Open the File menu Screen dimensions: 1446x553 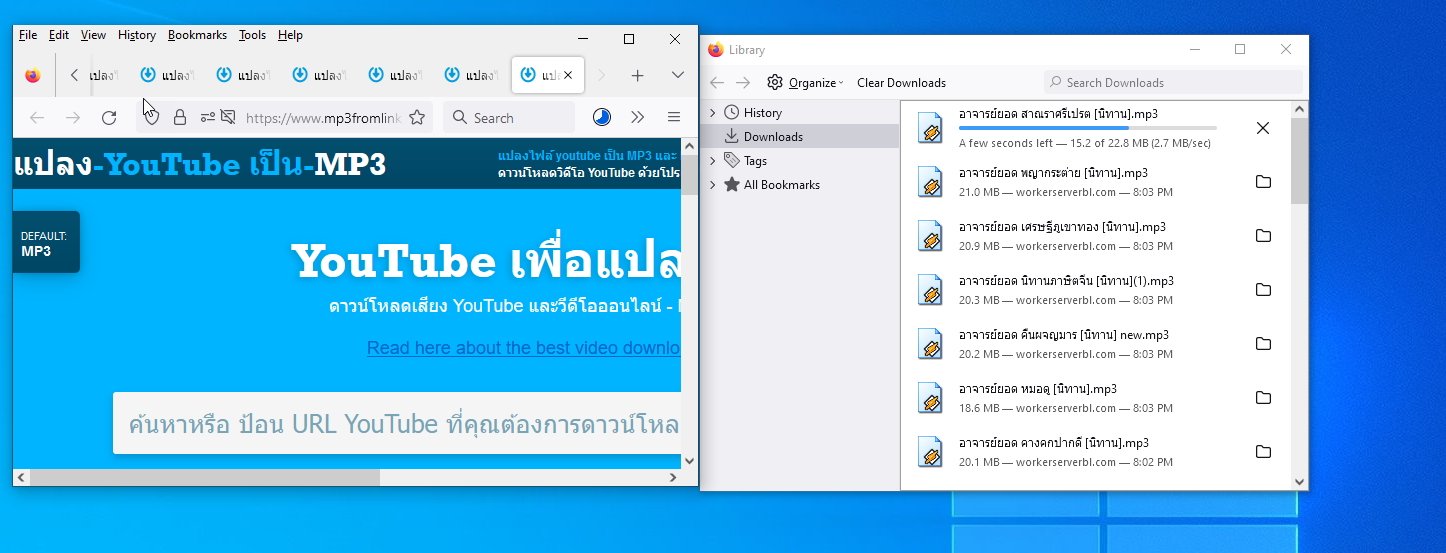coord(28,35)
